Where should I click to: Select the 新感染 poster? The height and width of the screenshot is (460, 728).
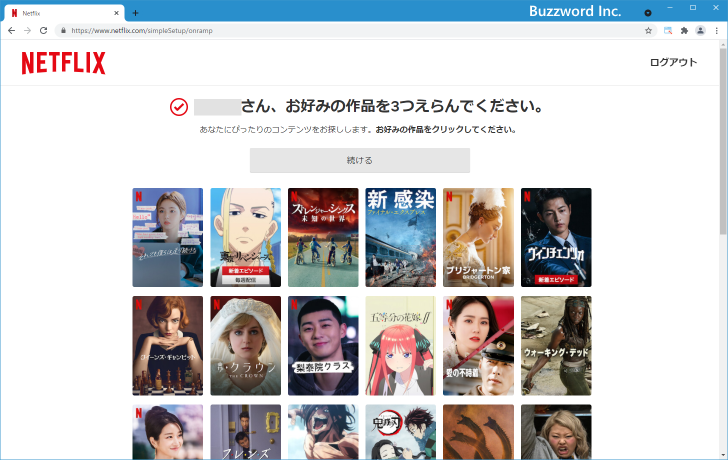[401, 237]
